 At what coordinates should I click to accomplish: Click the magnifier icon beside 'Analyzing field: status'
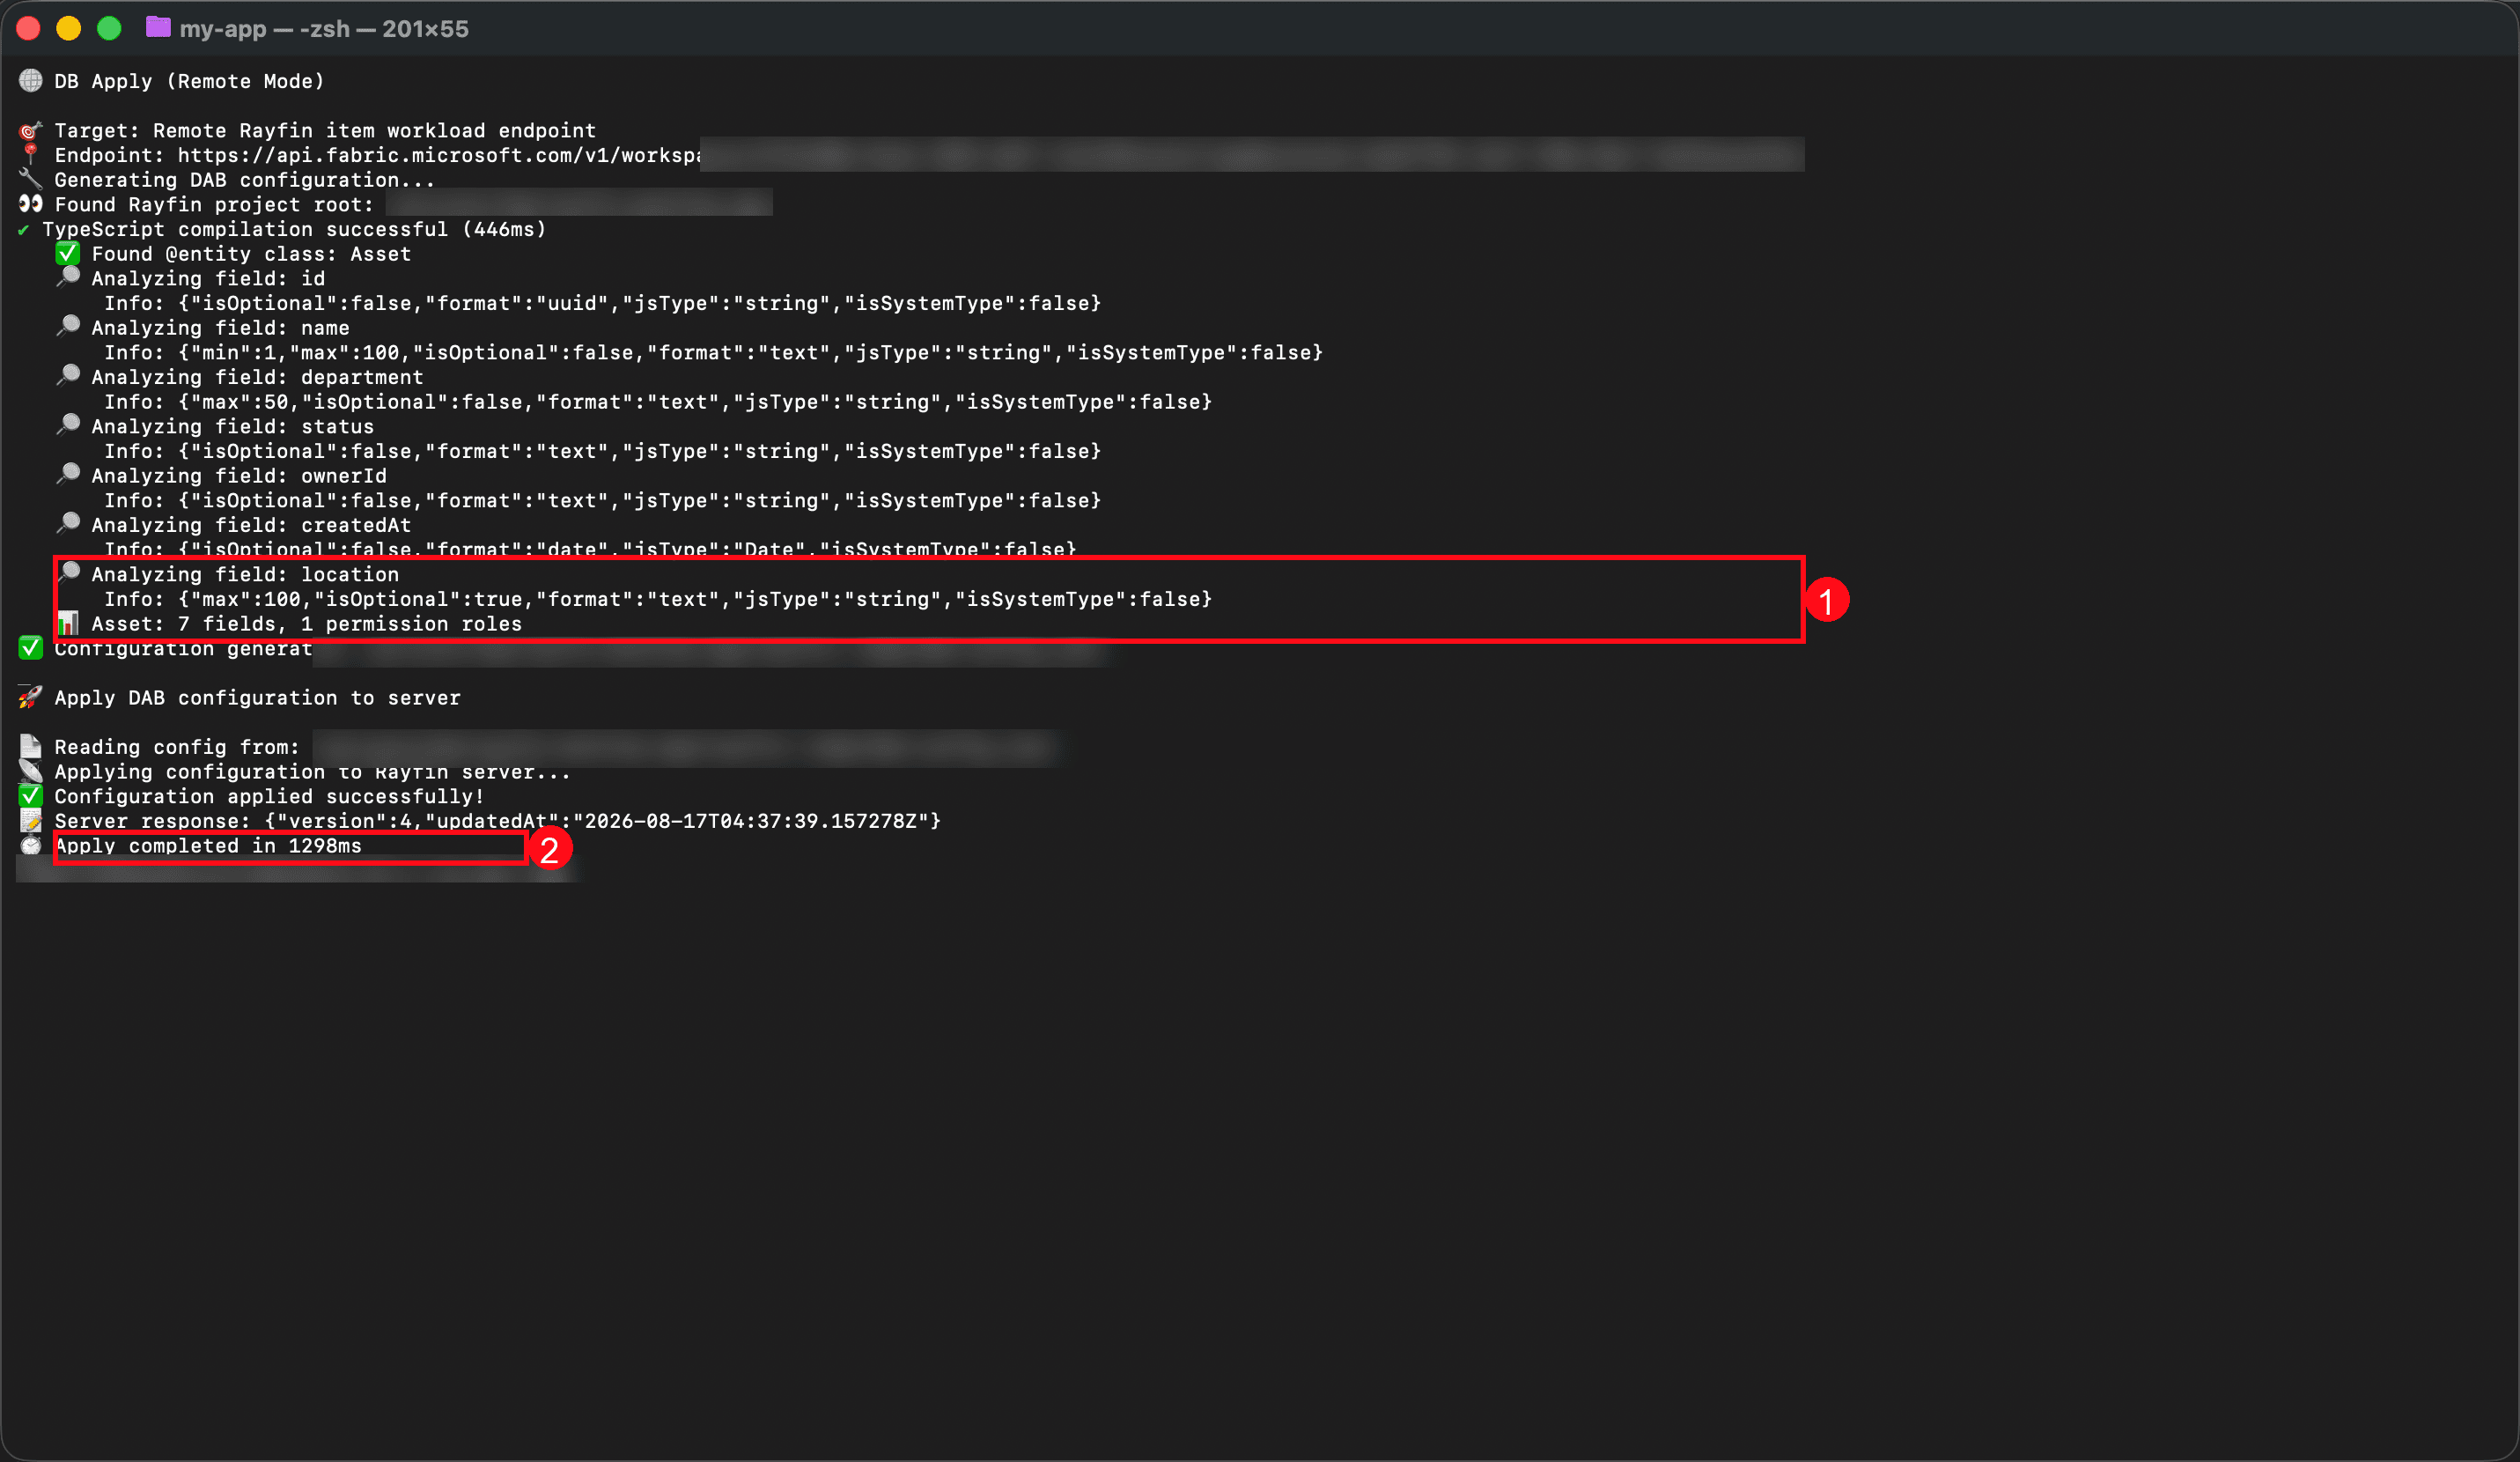pos(68,426)
